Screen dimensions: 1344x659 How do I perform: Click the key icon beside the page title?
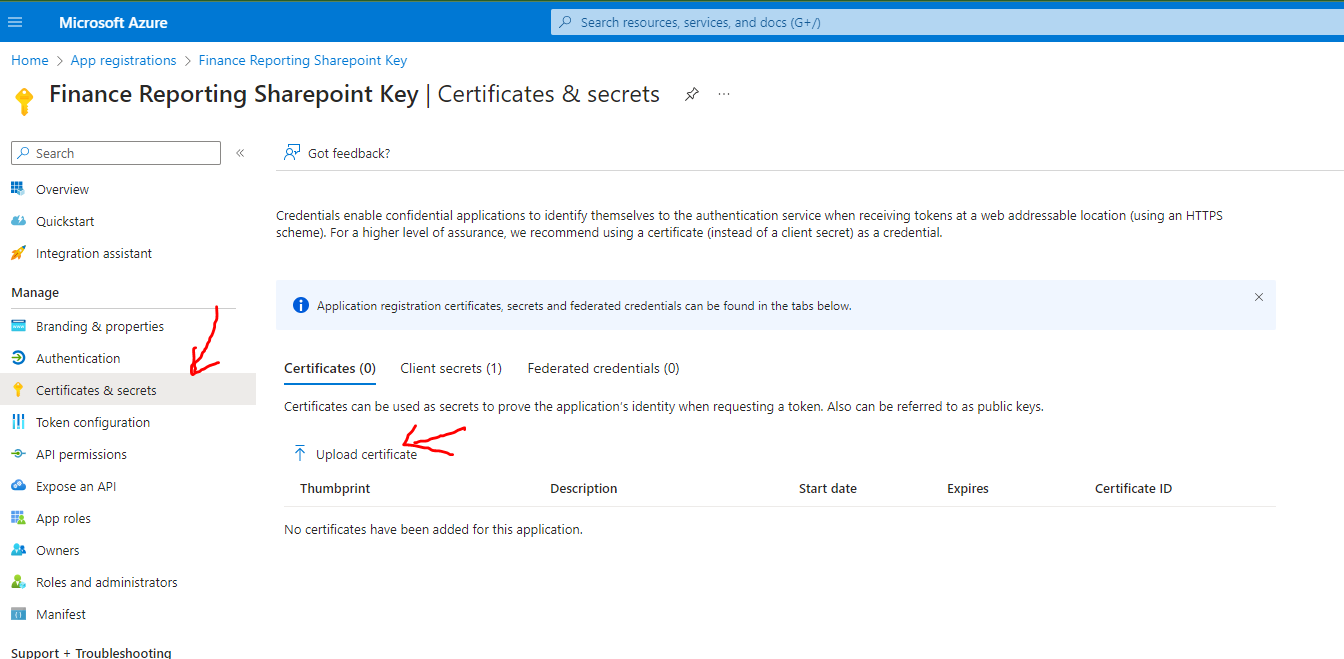[24, 100]
